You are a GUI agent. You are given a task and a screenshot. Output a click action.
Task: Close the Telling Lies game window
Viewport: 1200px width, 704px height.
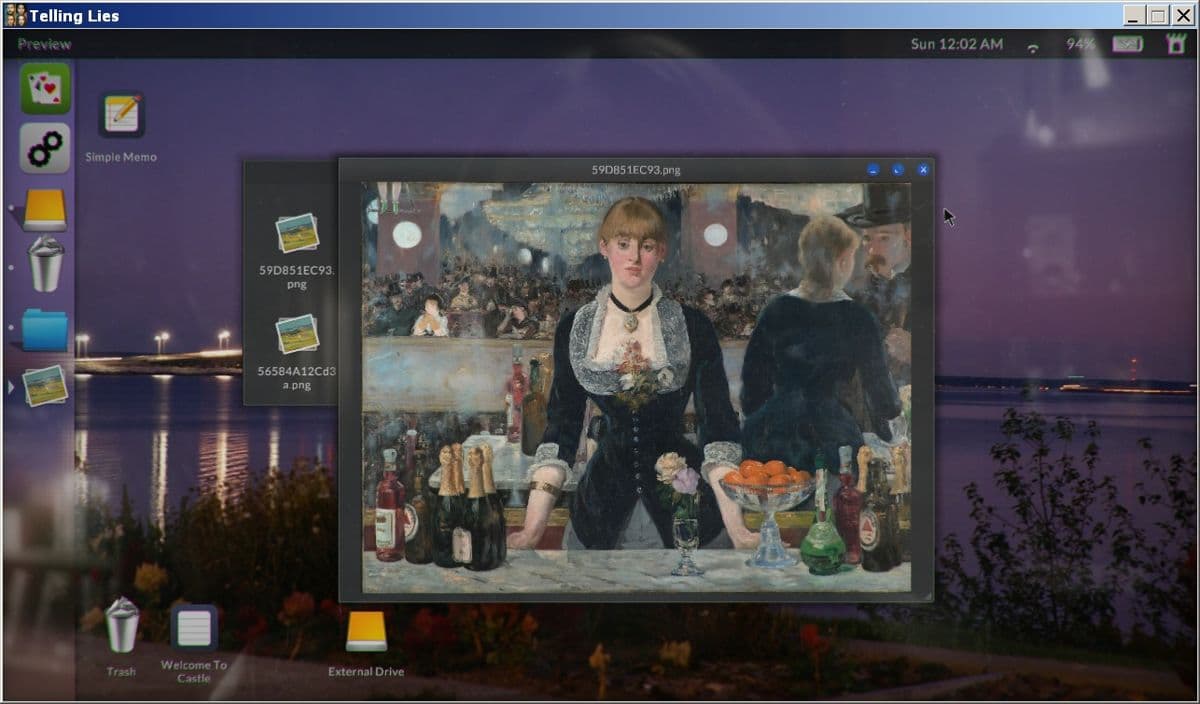[1182, 15]
